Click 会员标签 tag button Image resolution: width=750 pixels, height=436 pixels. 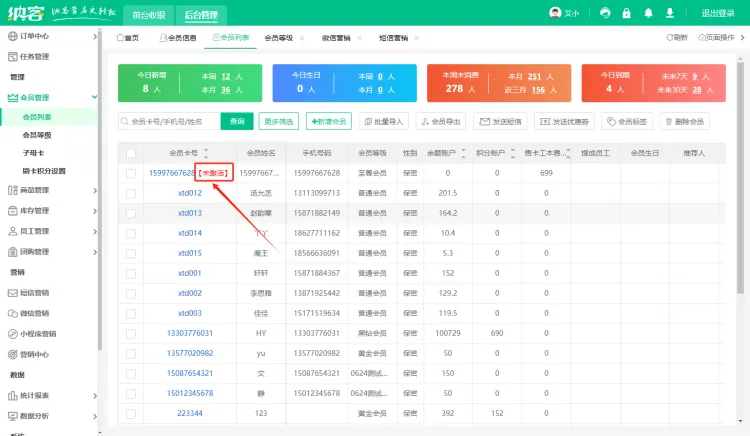tap(627, 121)
